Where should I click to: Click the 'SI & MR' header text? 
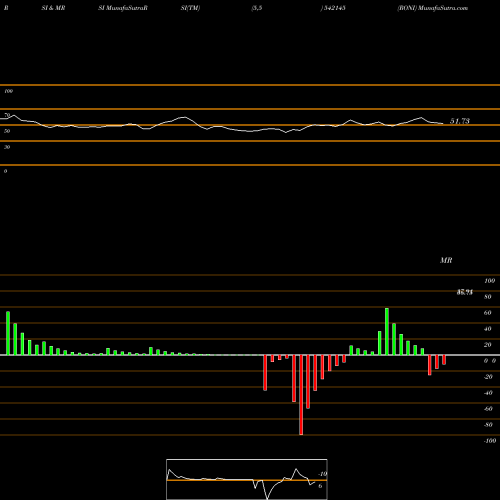coord(53,8)
